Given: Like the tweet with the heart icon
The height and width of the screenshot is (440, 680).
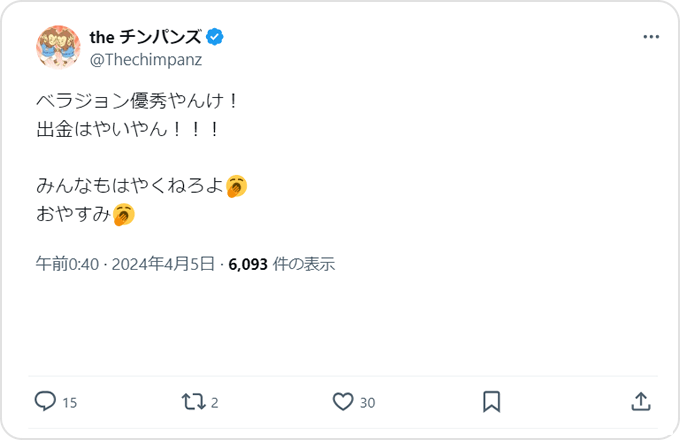Looking at the screenshot, I should coord(343,401).
